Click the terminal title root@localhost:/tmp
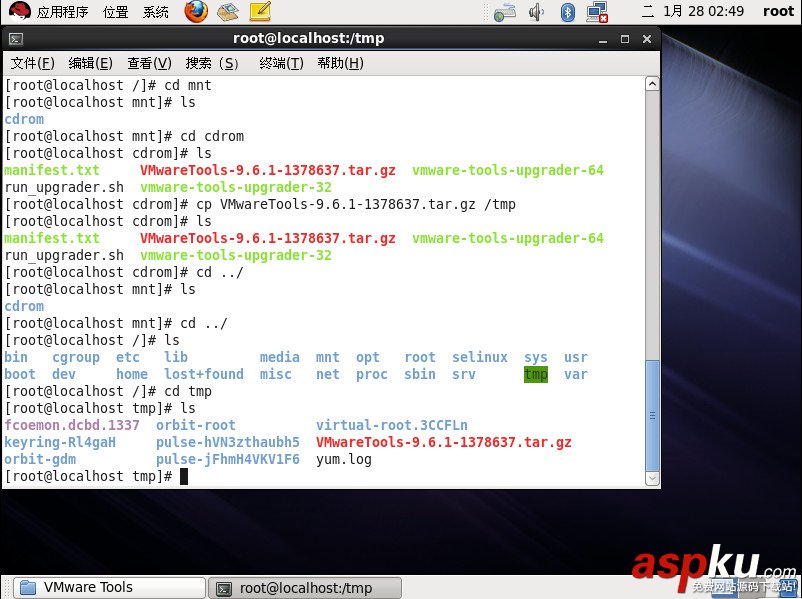Screen dimensions: 802x599 coord(308,38)
